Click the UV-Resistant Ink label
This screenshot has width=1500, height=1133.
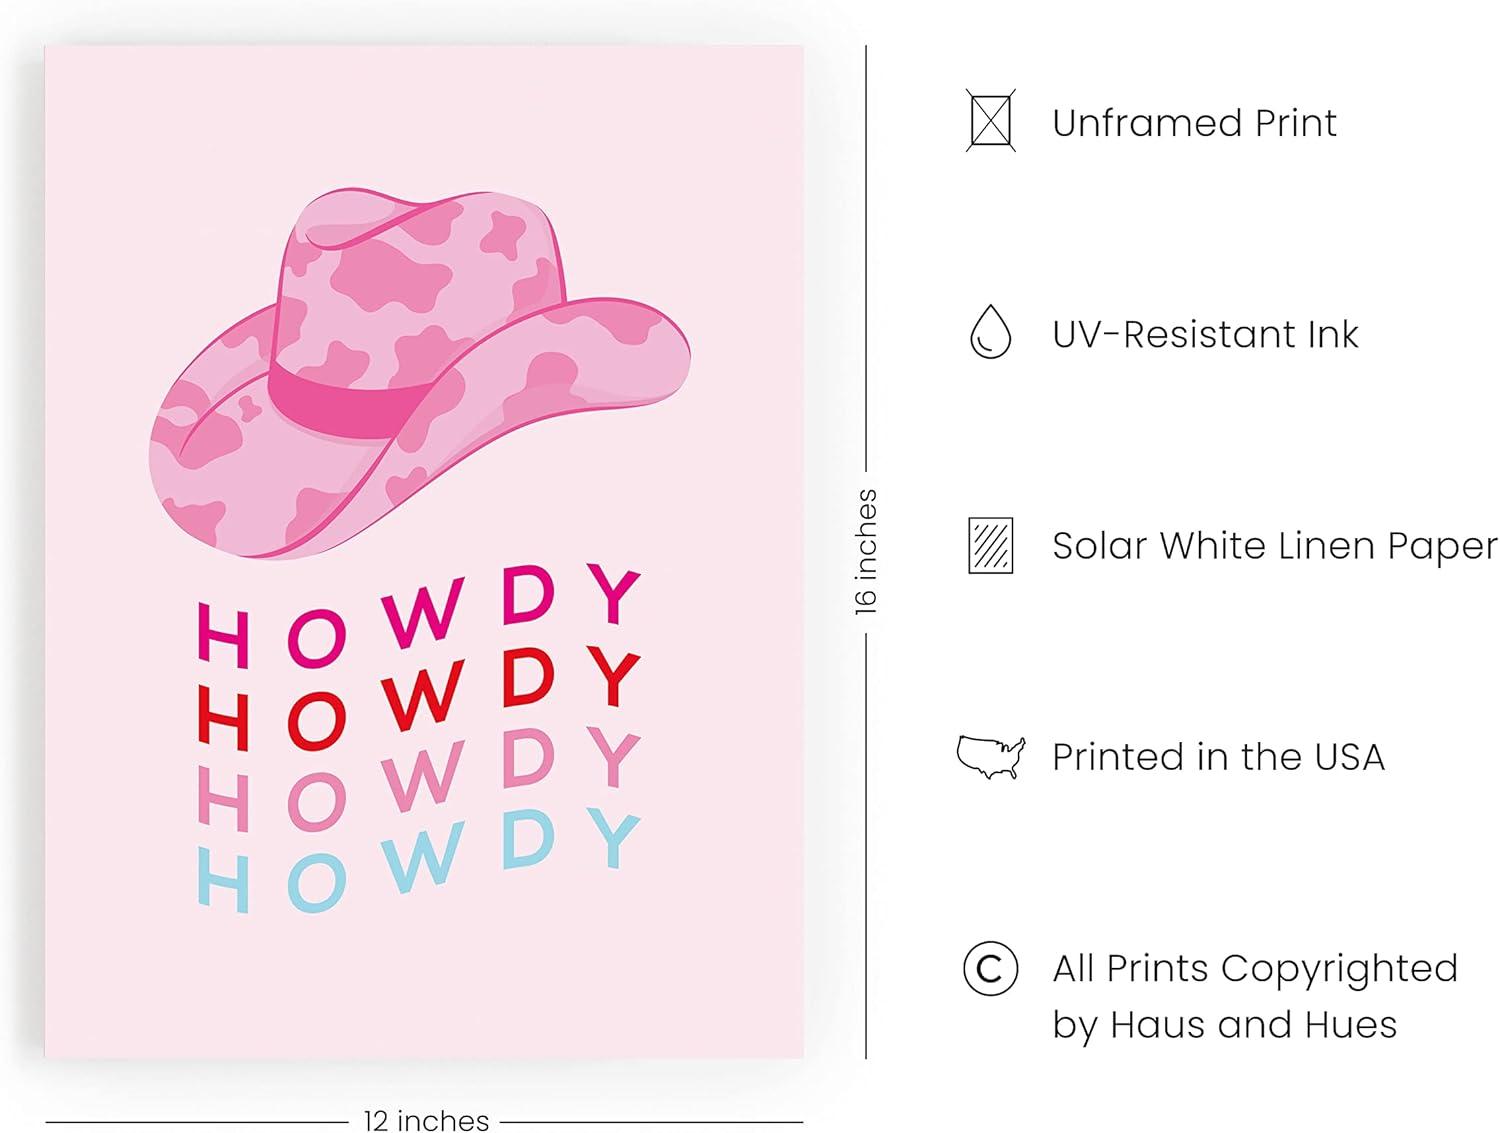click(1205, 334)
